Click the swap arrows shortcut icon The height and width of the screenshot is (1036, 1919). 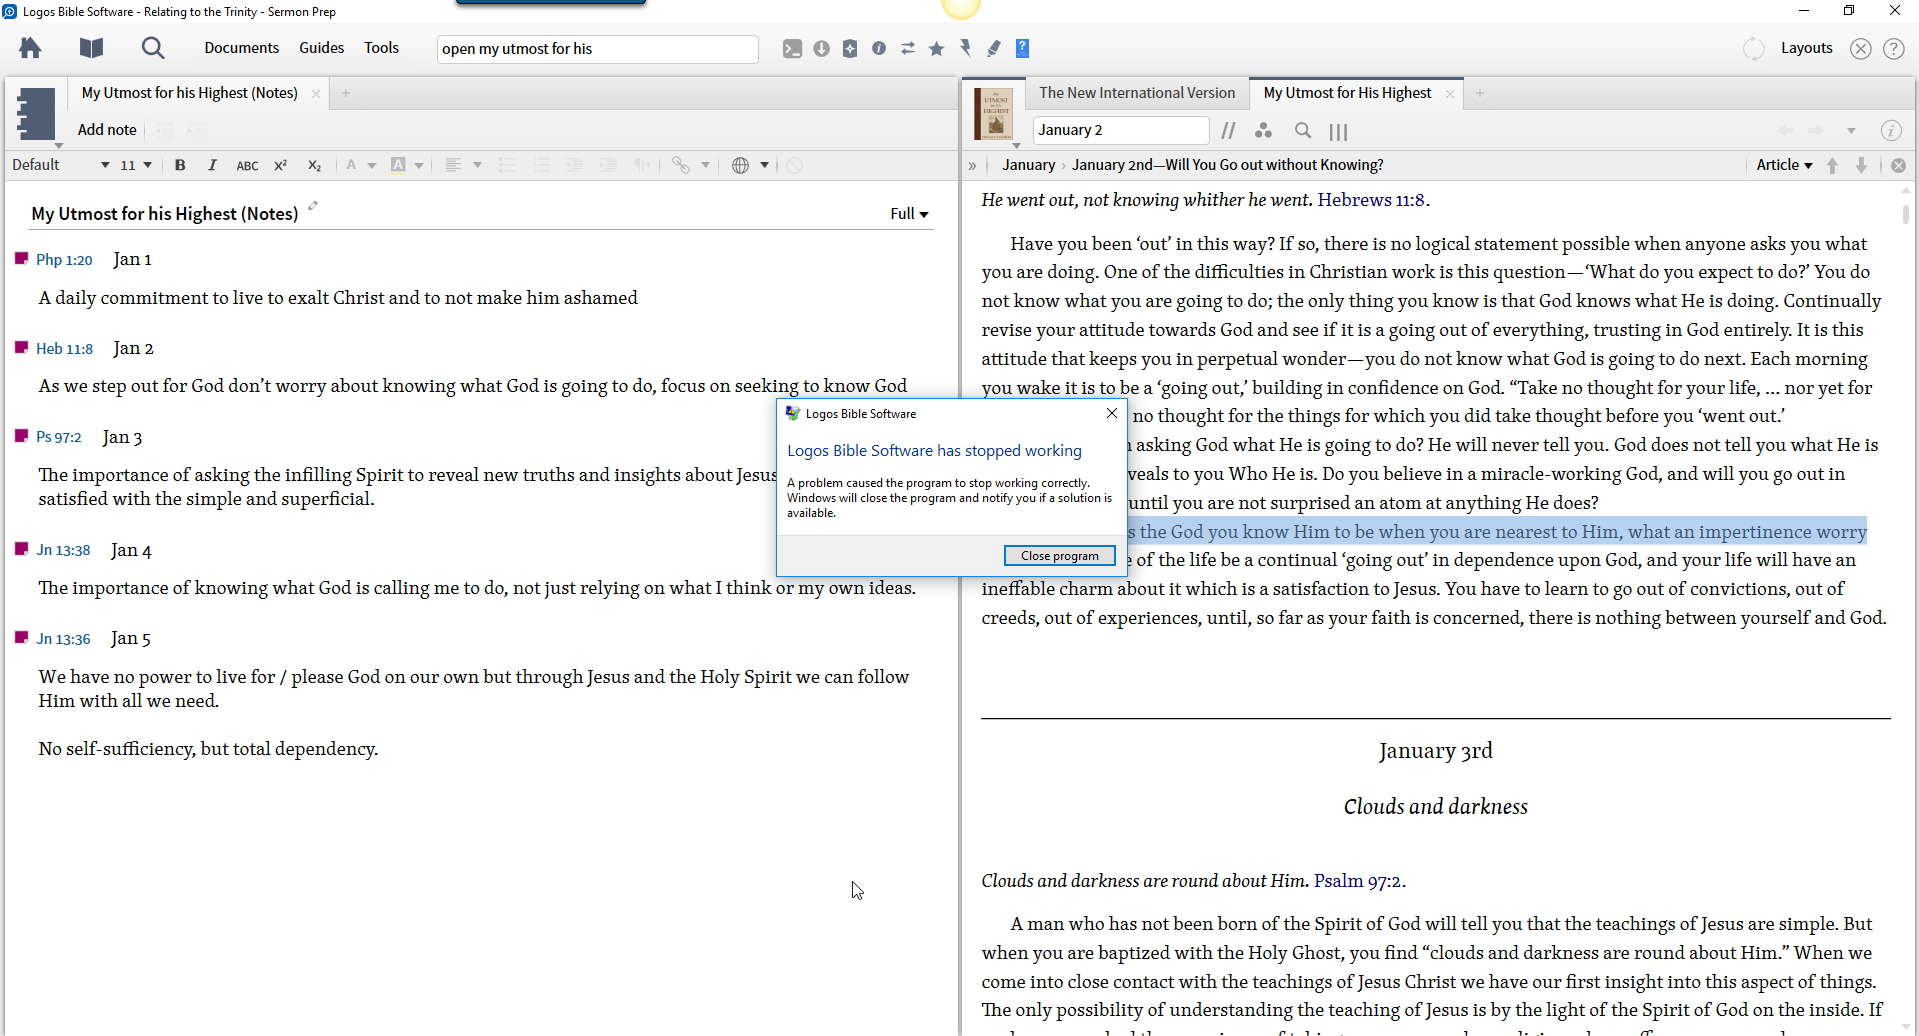coord(908,48)
